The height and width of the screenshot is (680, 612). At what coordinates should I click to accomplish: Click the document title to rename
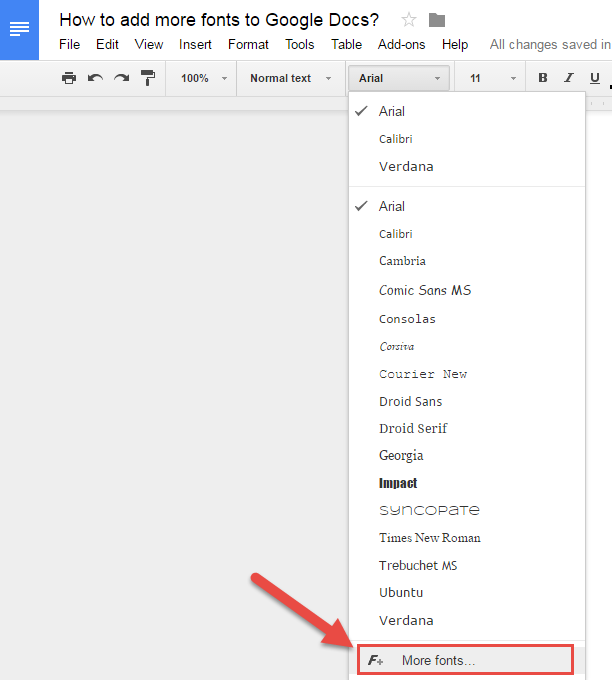coord(219,20)
